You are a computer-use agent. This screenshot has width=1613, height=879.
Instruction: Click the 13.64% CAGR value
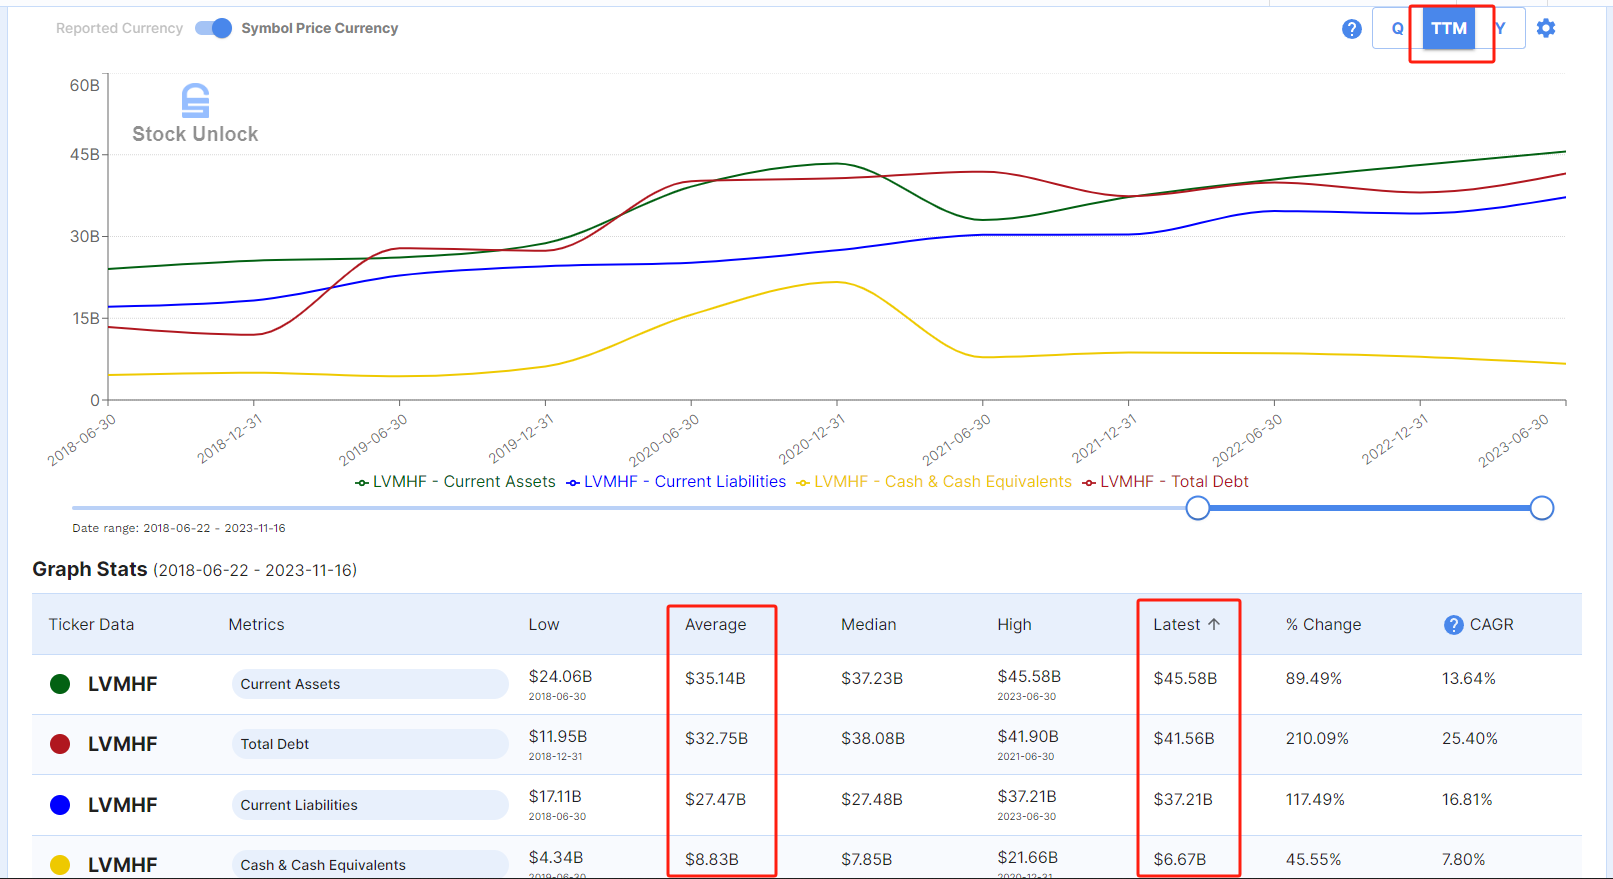pyautogui.click(x=1469, y=678)
